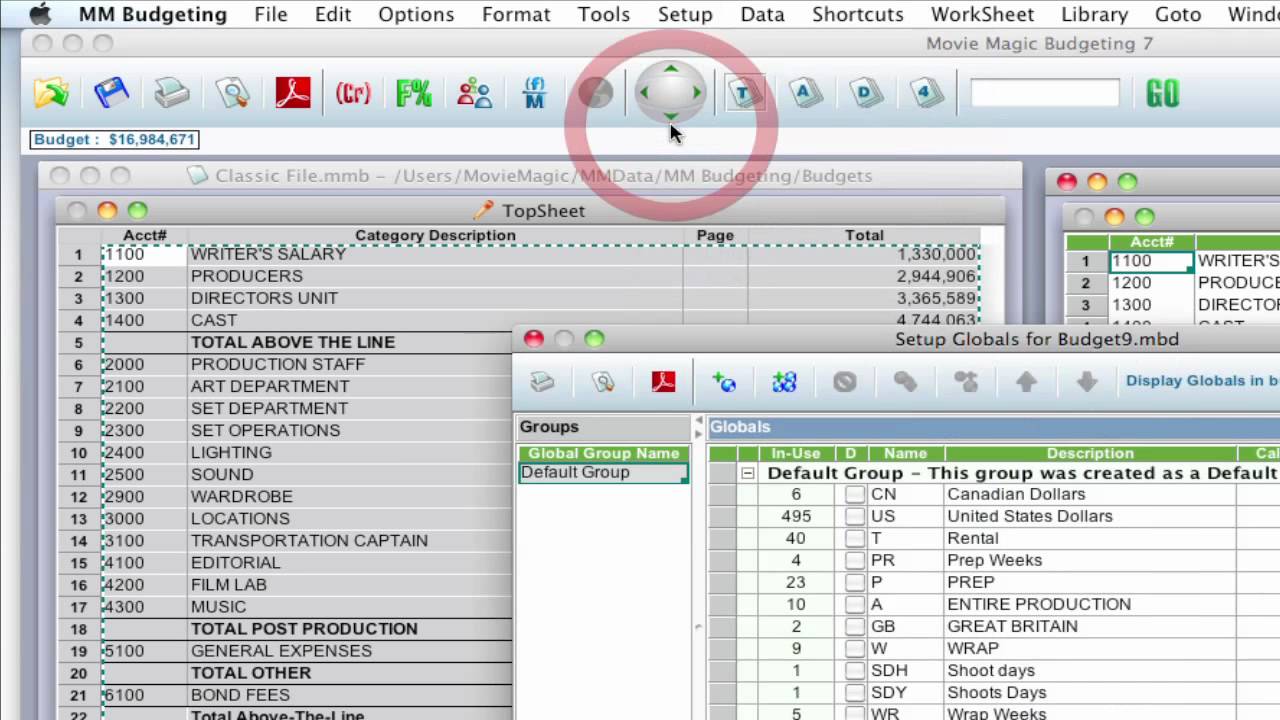Click the green GO button
This screenshot has height=720, width=1280.
tap(1162, 94)
